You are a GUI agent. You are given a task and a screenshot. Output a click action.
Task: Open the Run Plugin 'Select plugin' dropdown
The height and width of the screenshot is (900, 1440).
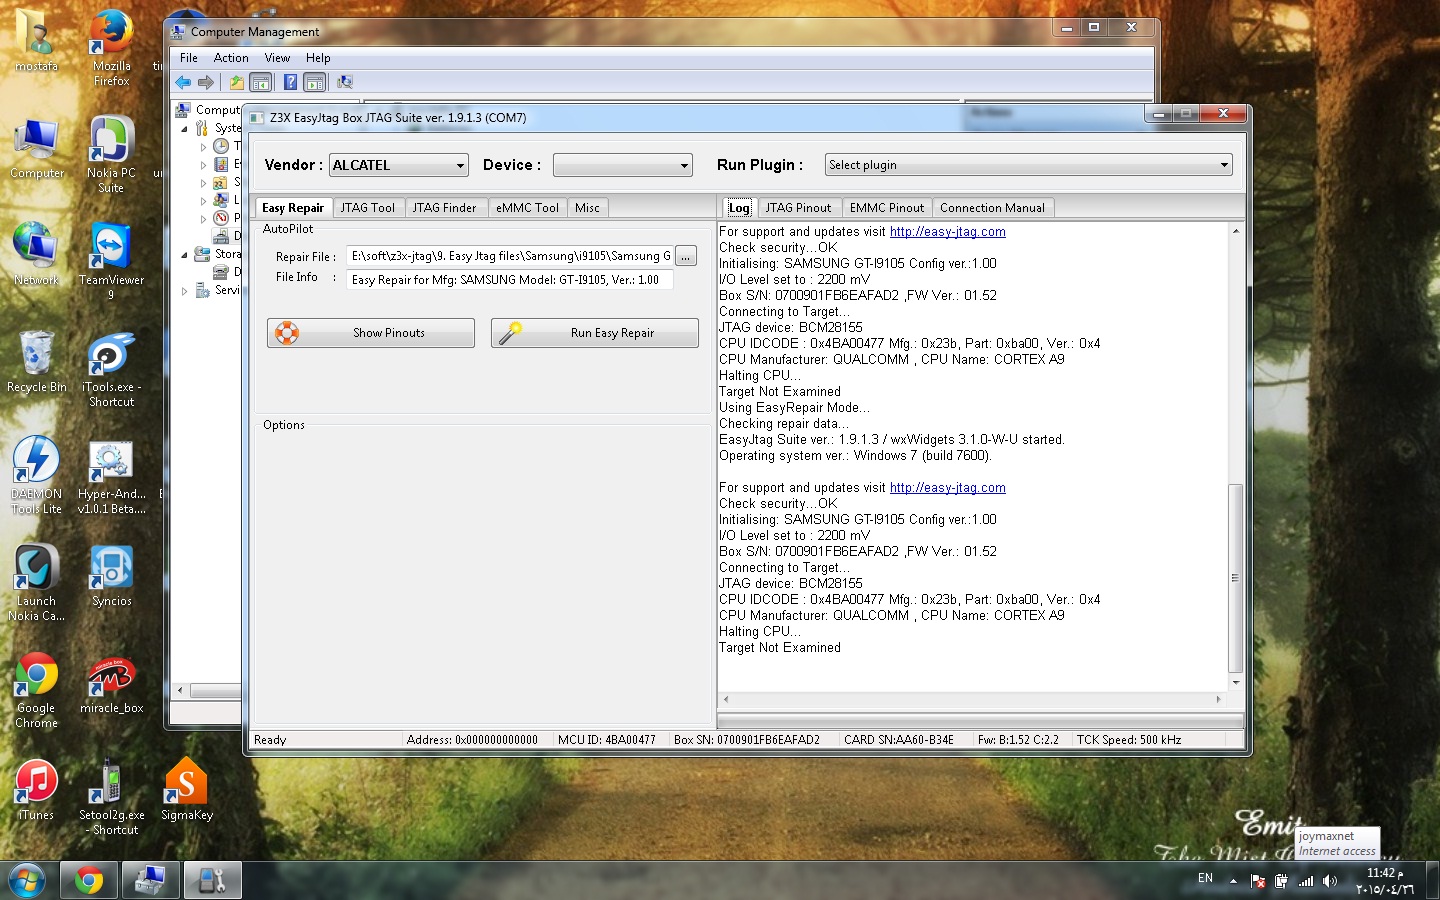tap(1029, 165)
